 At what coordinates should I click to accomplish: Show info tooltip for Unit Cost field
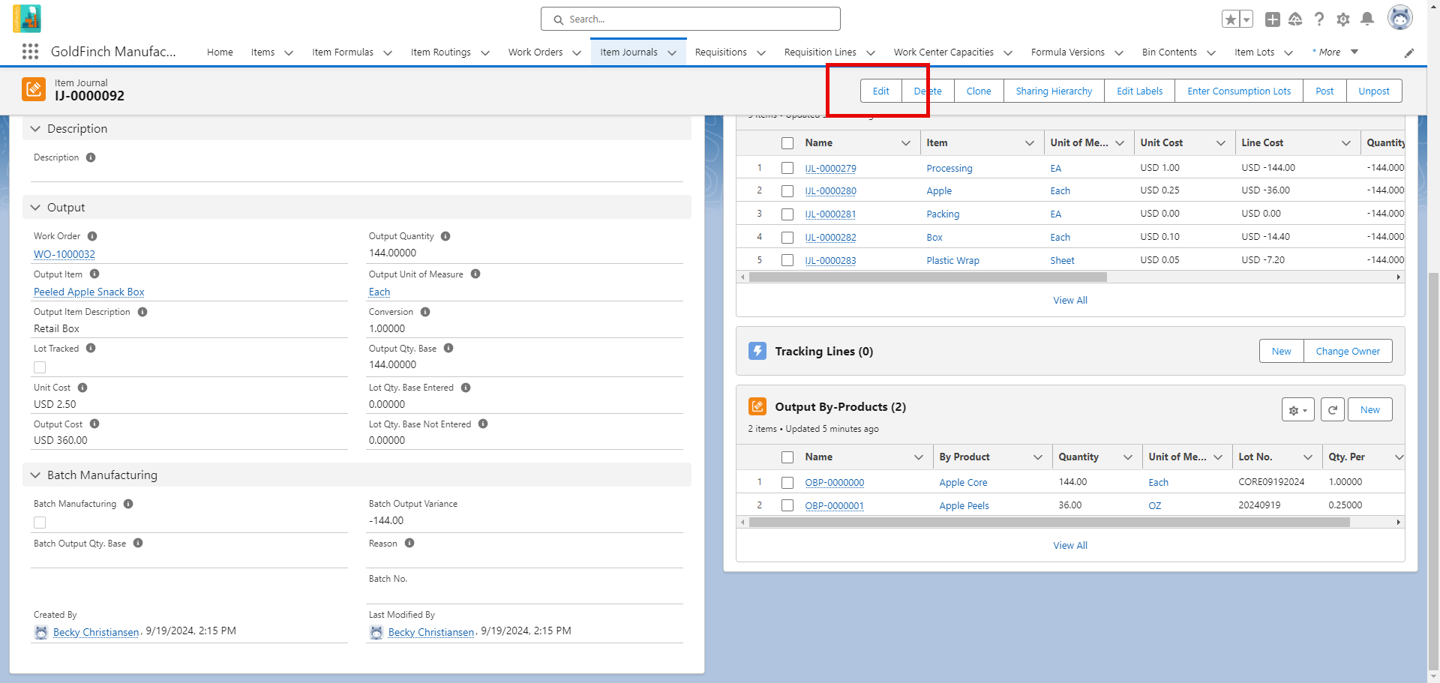[x=82, y=388]
